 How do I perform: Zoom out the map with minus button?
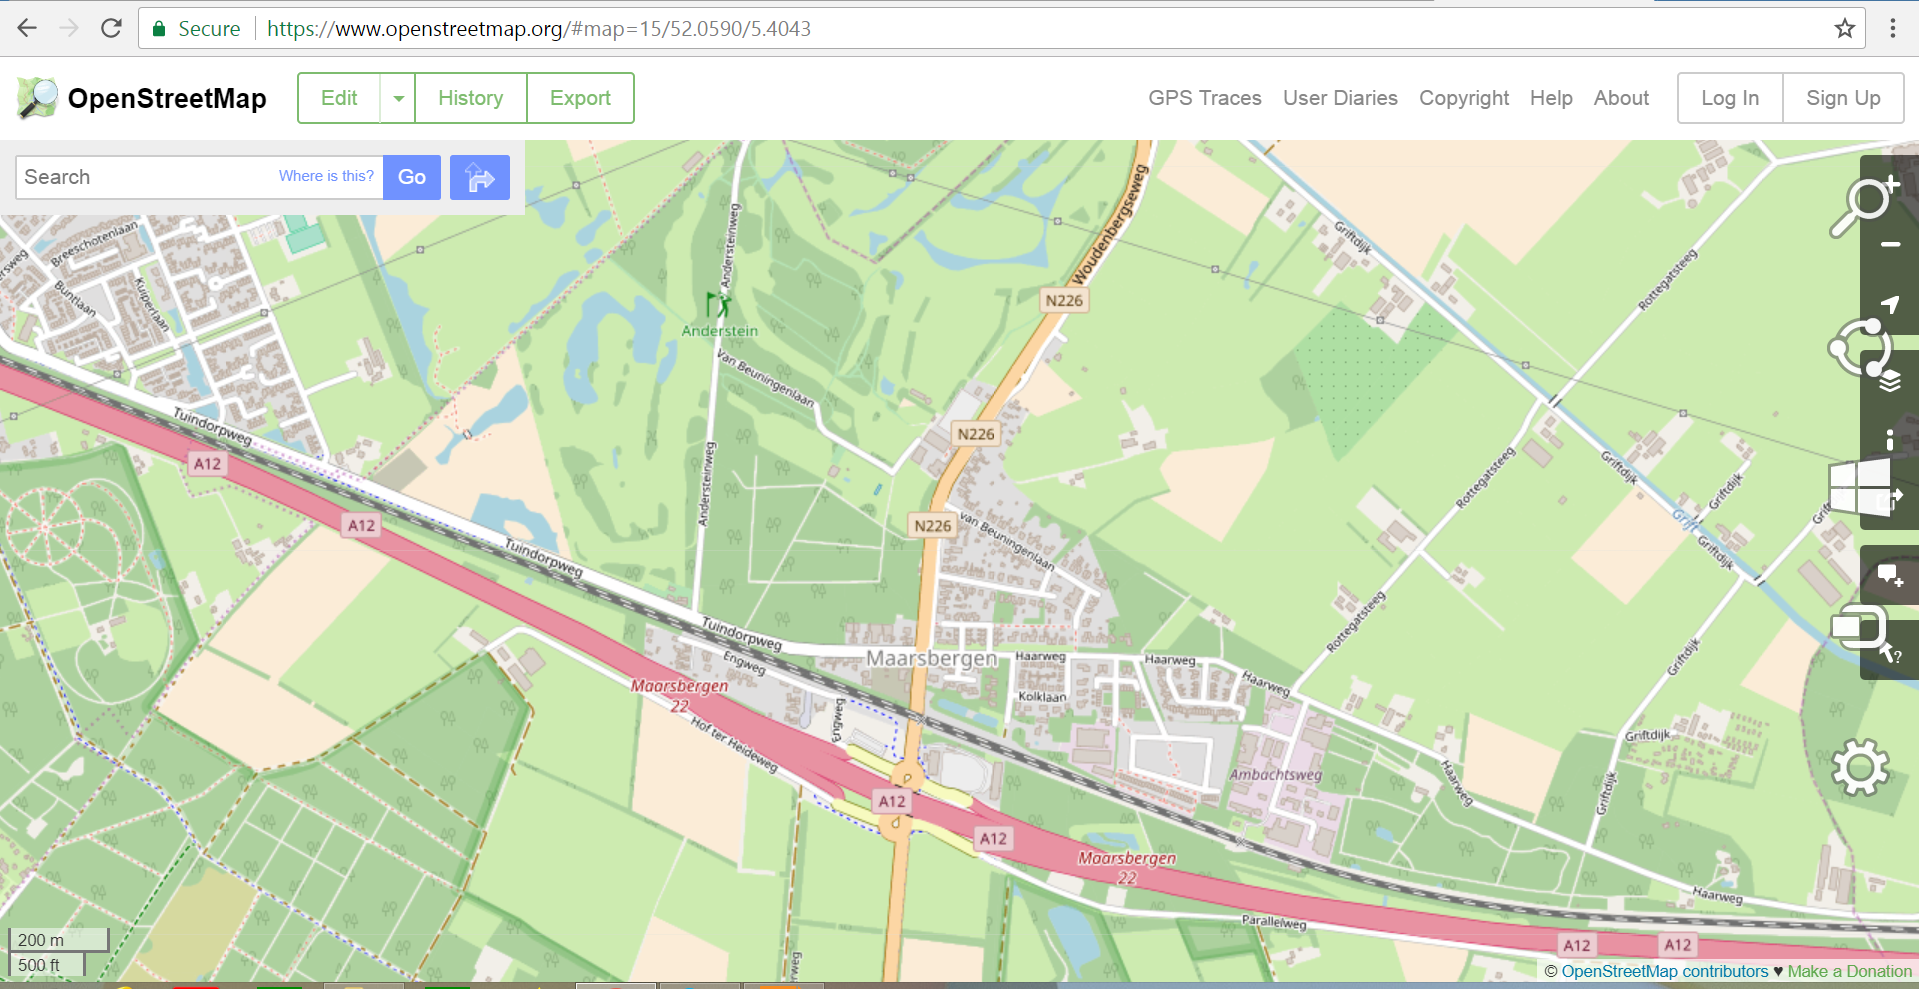[1890, 244]
